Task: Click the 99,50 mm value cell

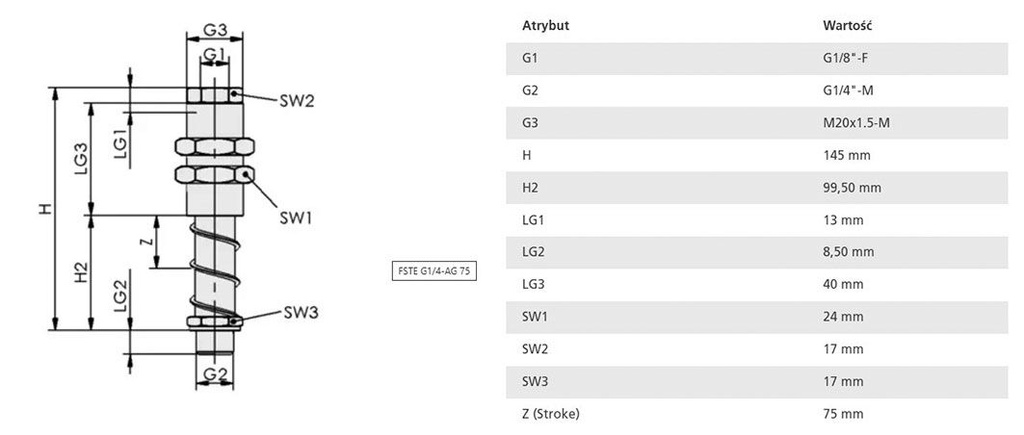Action: point(850,187)
